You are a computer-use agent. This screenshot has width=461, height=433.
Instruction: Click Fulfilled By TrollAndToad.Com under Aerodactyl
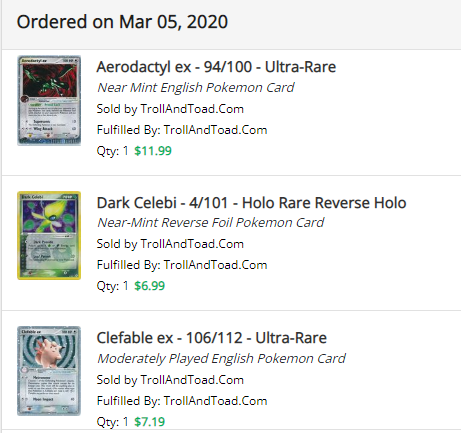182,130
